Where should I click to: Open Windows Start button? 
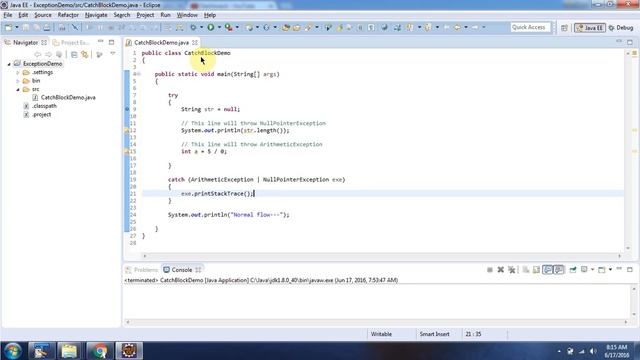point(12,351)
